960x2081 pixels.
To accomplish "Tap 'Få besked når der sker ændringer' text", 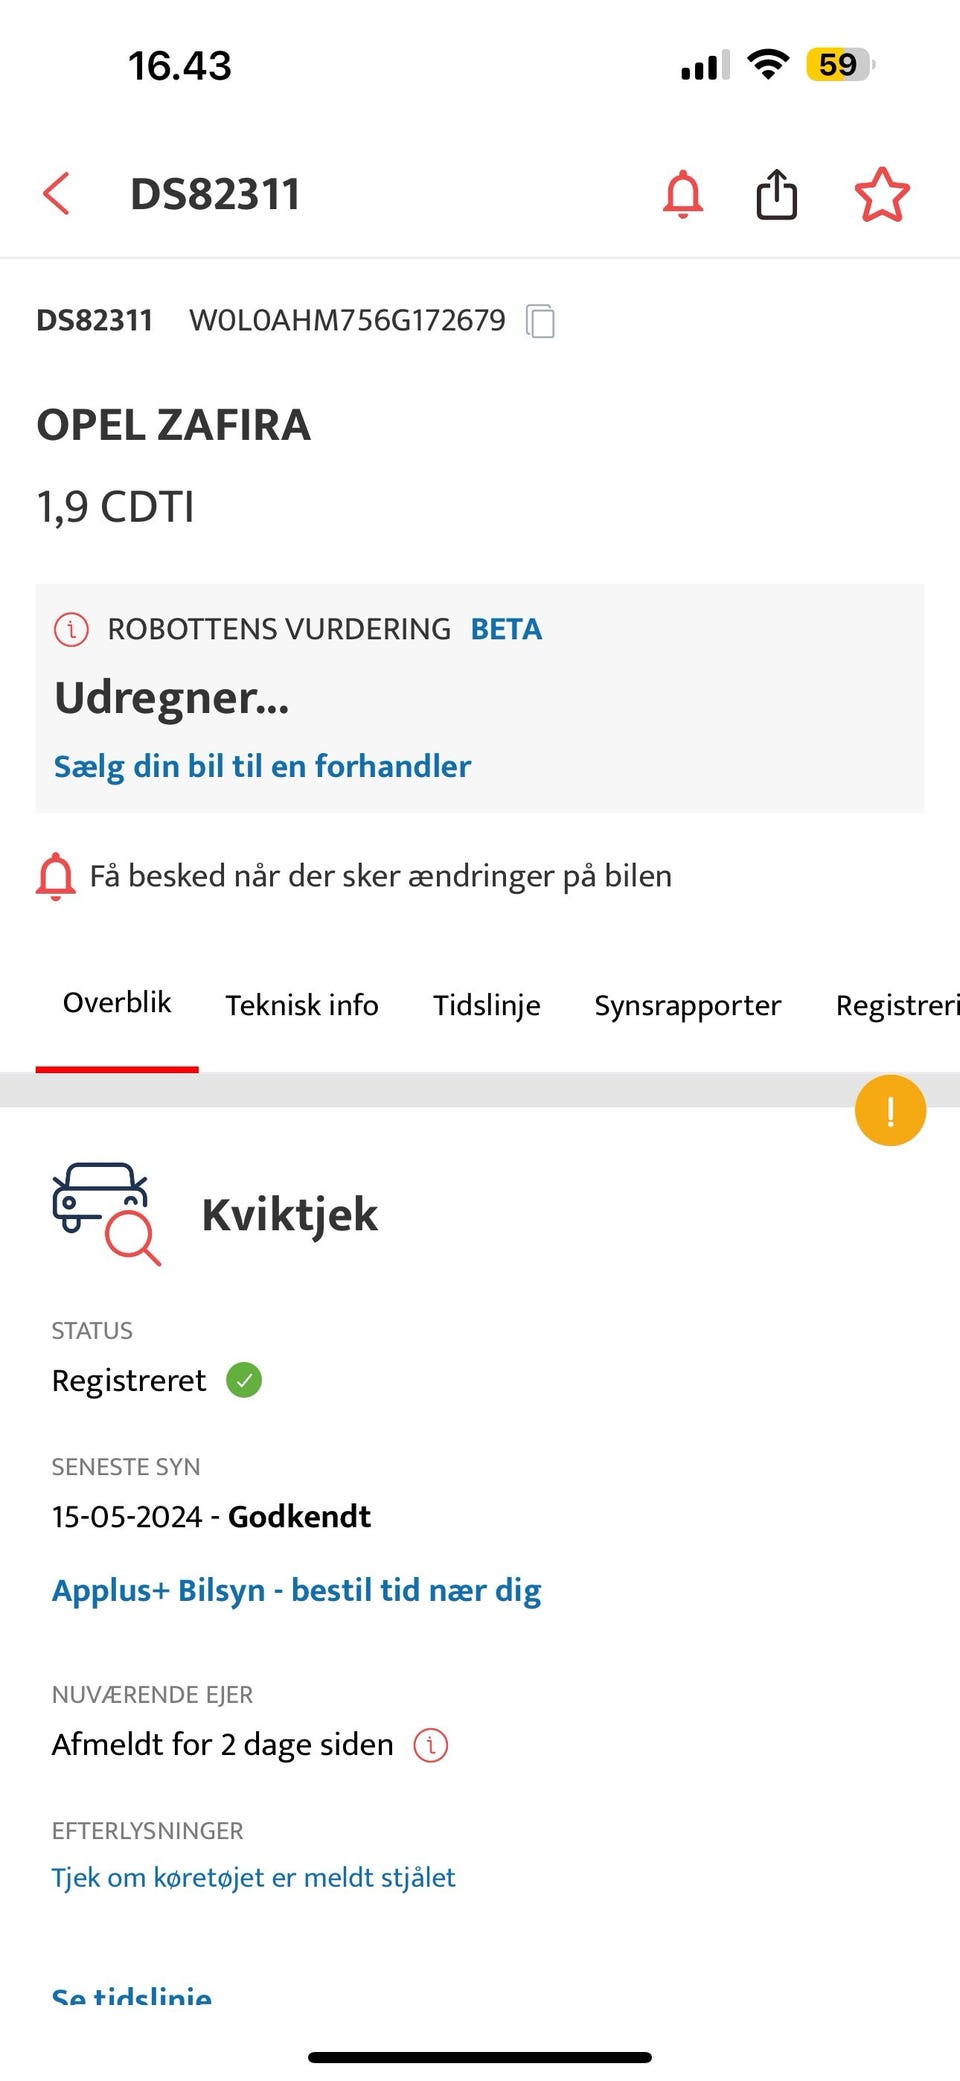I will 380,876.
